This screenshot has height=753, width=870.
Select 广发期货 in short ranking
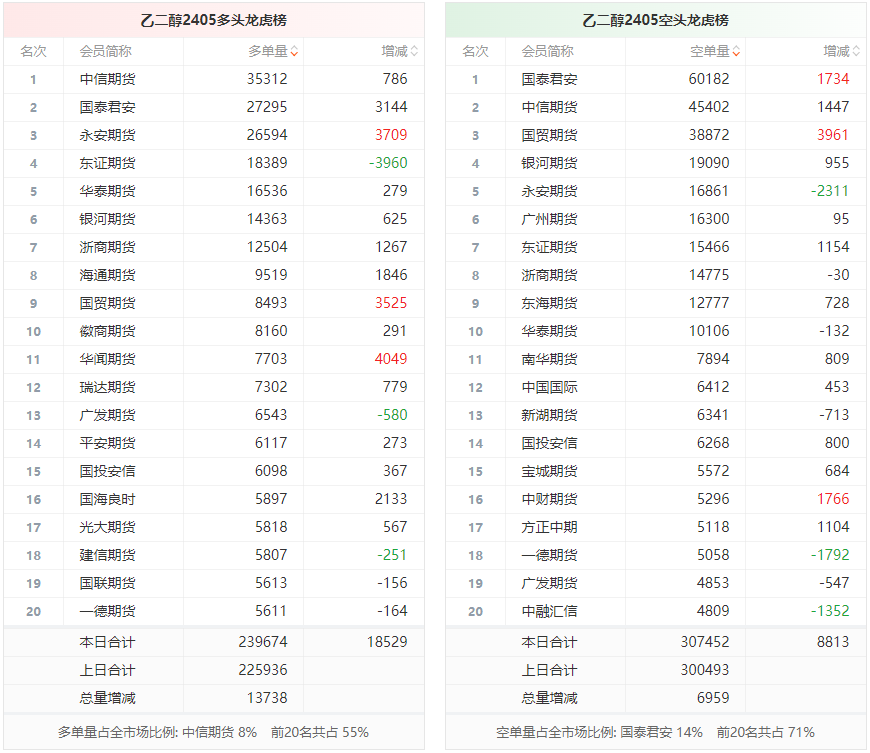549,584
